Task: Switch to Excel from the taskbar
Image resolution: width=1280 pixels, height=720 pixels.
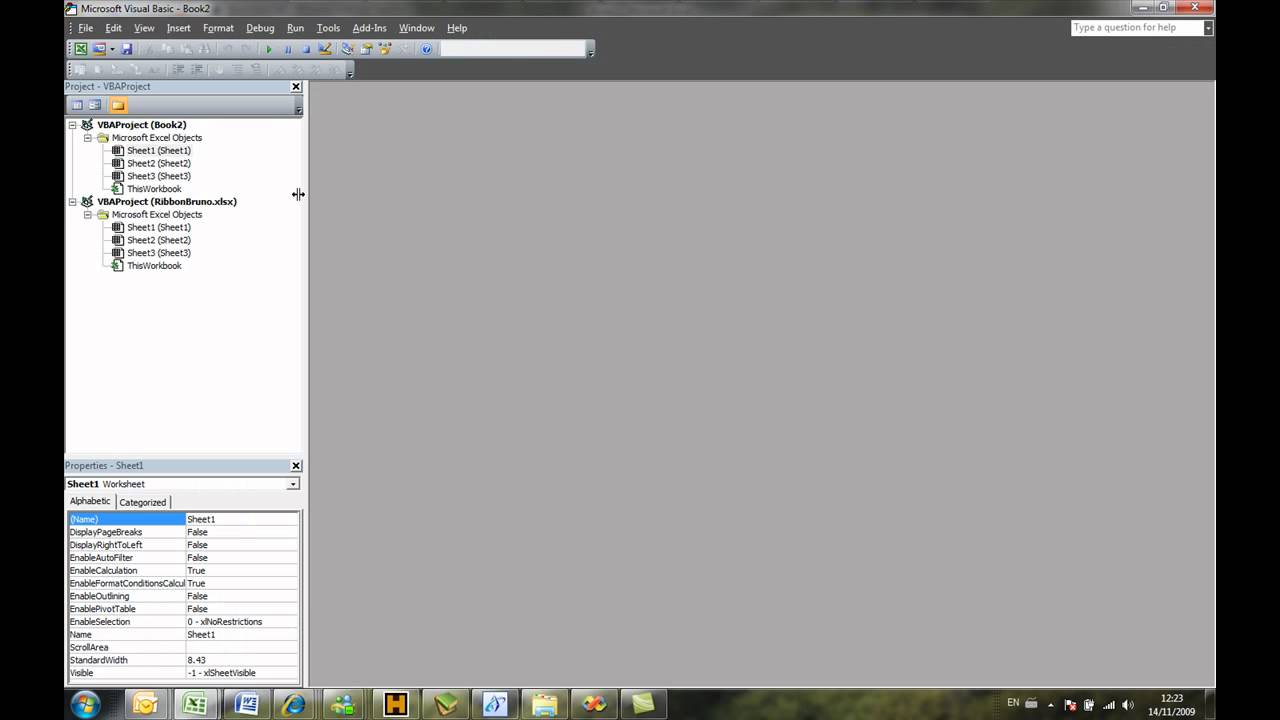Action: click(195, 704)
